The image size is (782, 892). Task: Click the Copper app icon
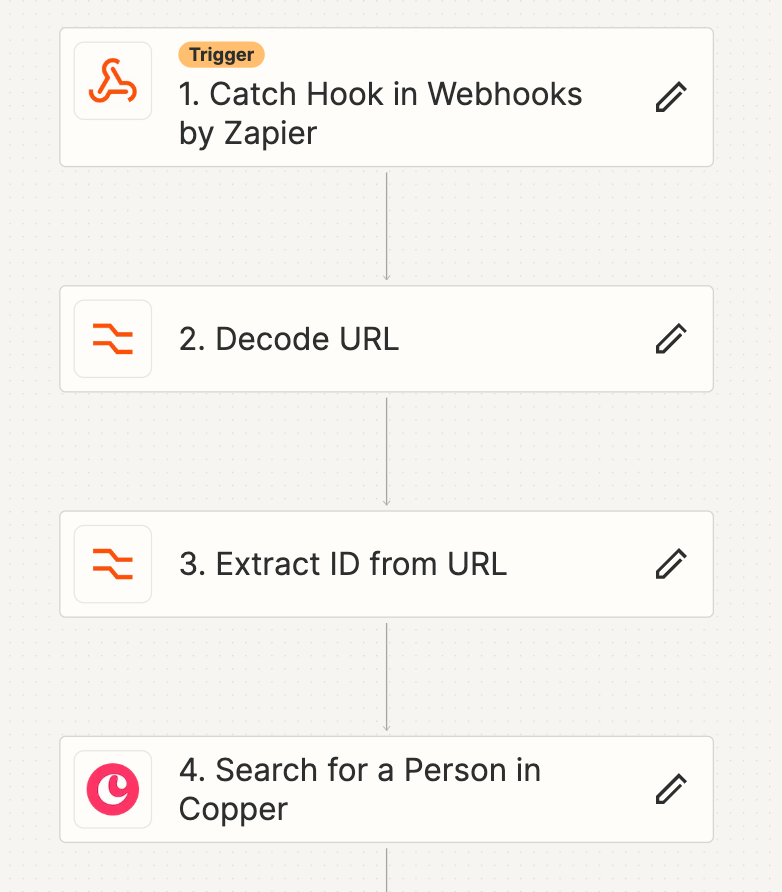click(113, 789)
